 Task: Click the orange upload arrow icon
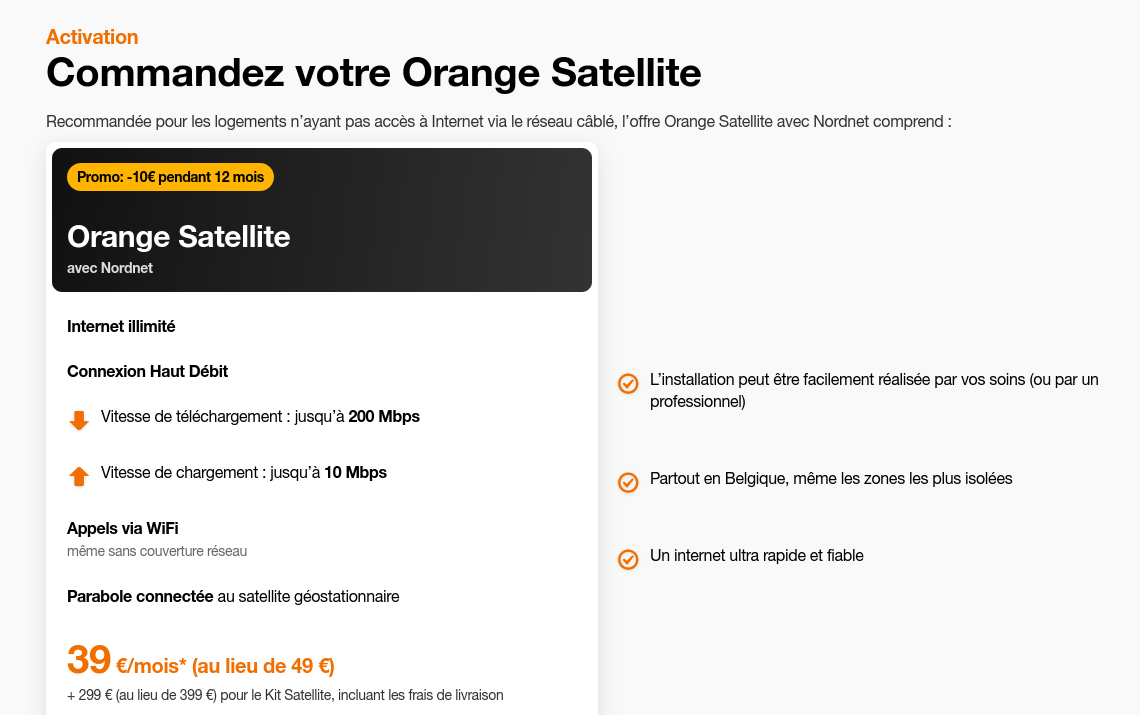point(79,476)
